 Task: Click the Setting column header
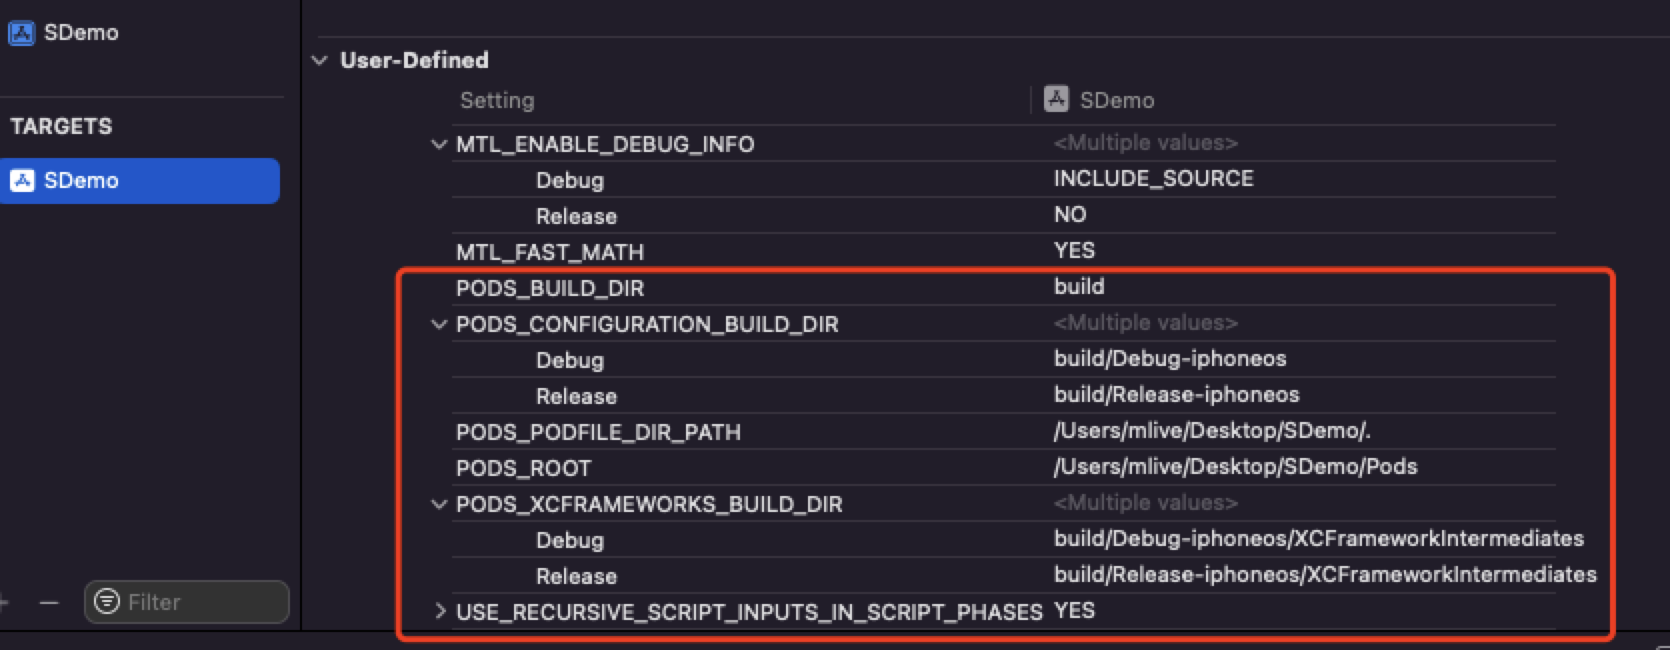497,100
